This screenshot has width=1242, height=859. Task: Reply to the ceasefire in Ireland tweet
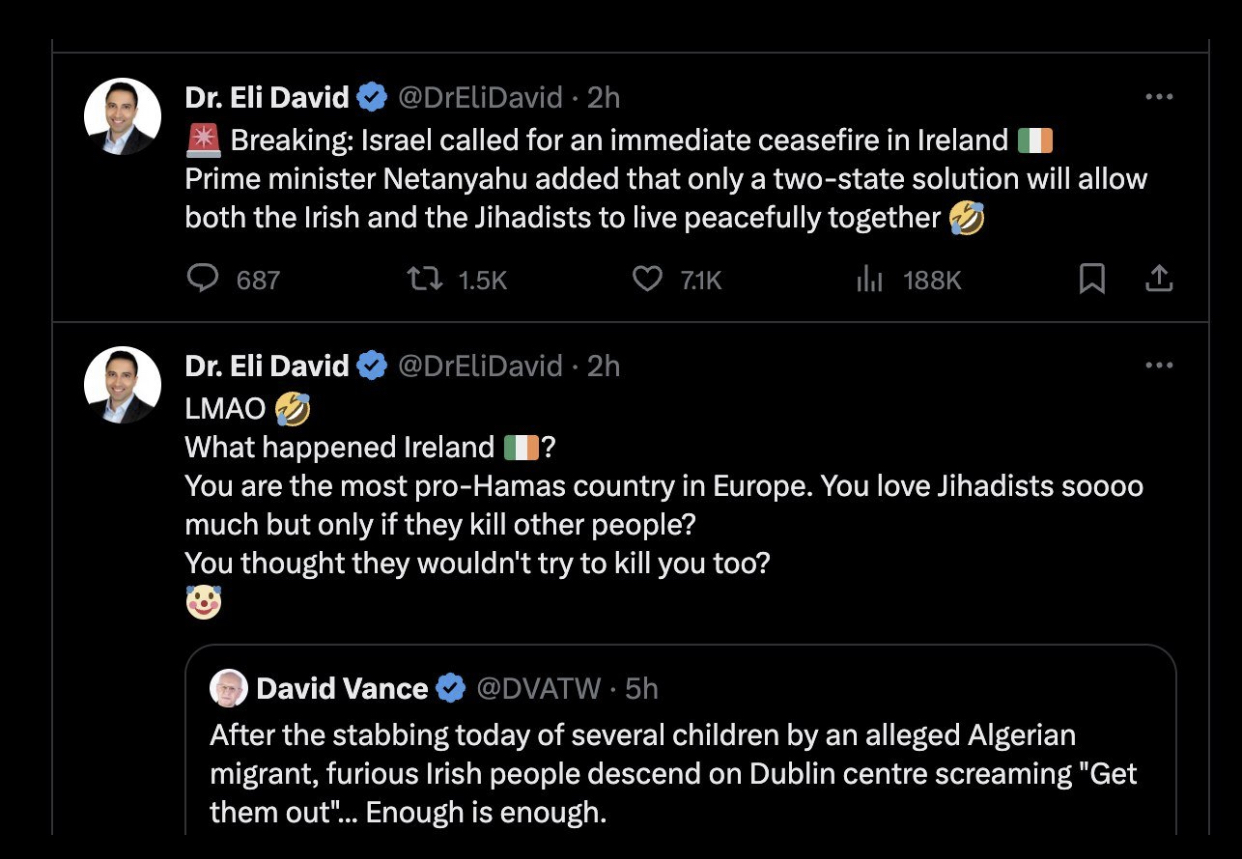coord(203,279)
